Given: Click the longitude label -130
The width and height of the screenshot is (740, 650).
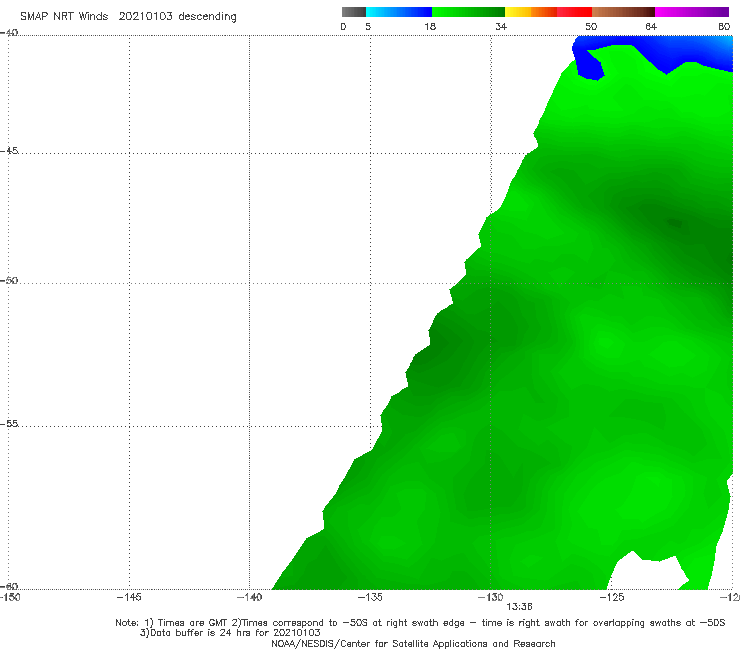Looking at the screenshot, I should pos(491,597).
